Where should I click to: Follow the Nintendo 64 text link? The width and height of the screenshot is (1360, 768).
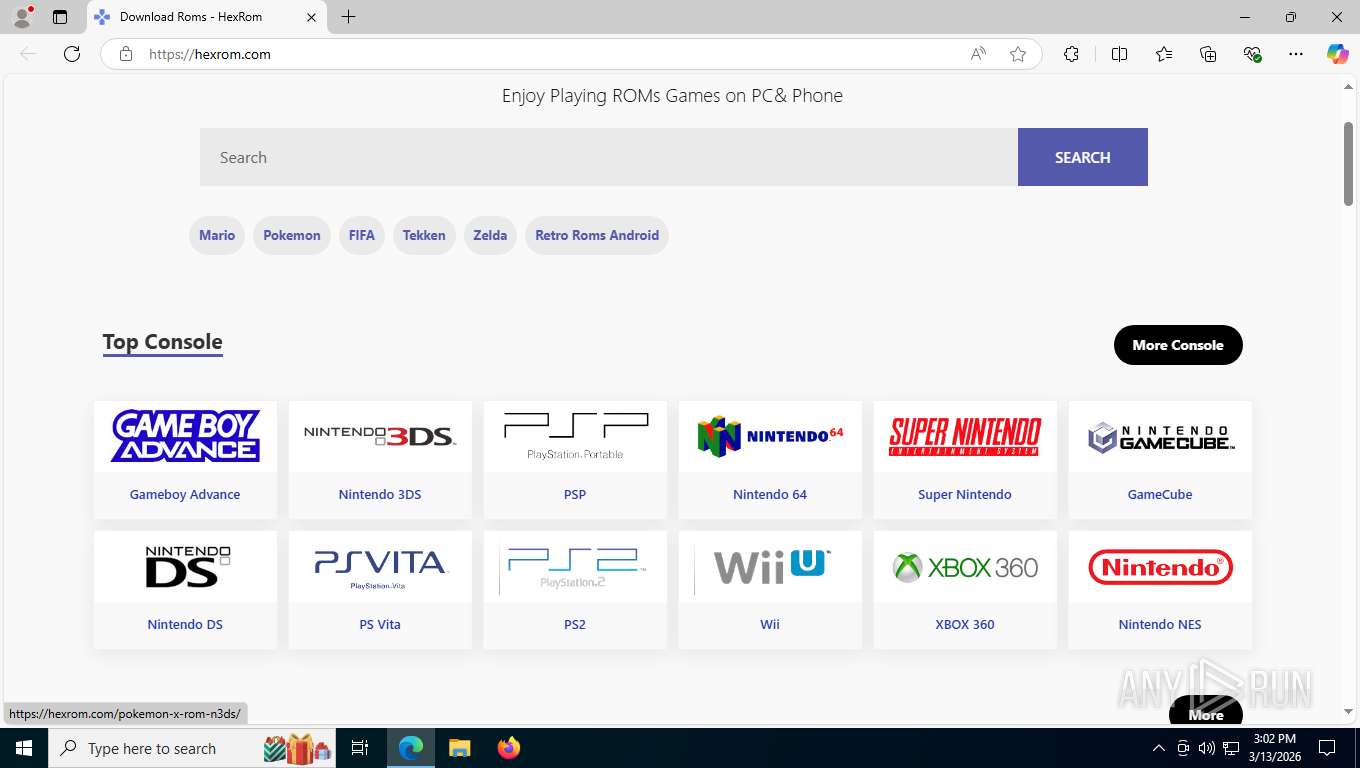click(x=770, y=494)
